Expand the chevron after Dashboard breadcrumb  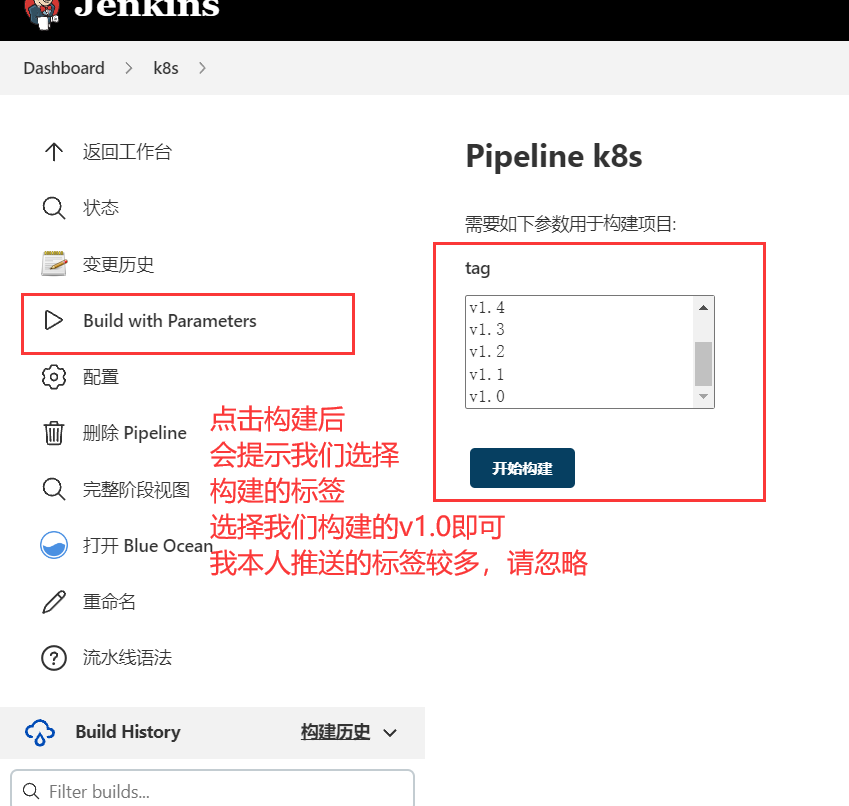[x=128, y=68]
